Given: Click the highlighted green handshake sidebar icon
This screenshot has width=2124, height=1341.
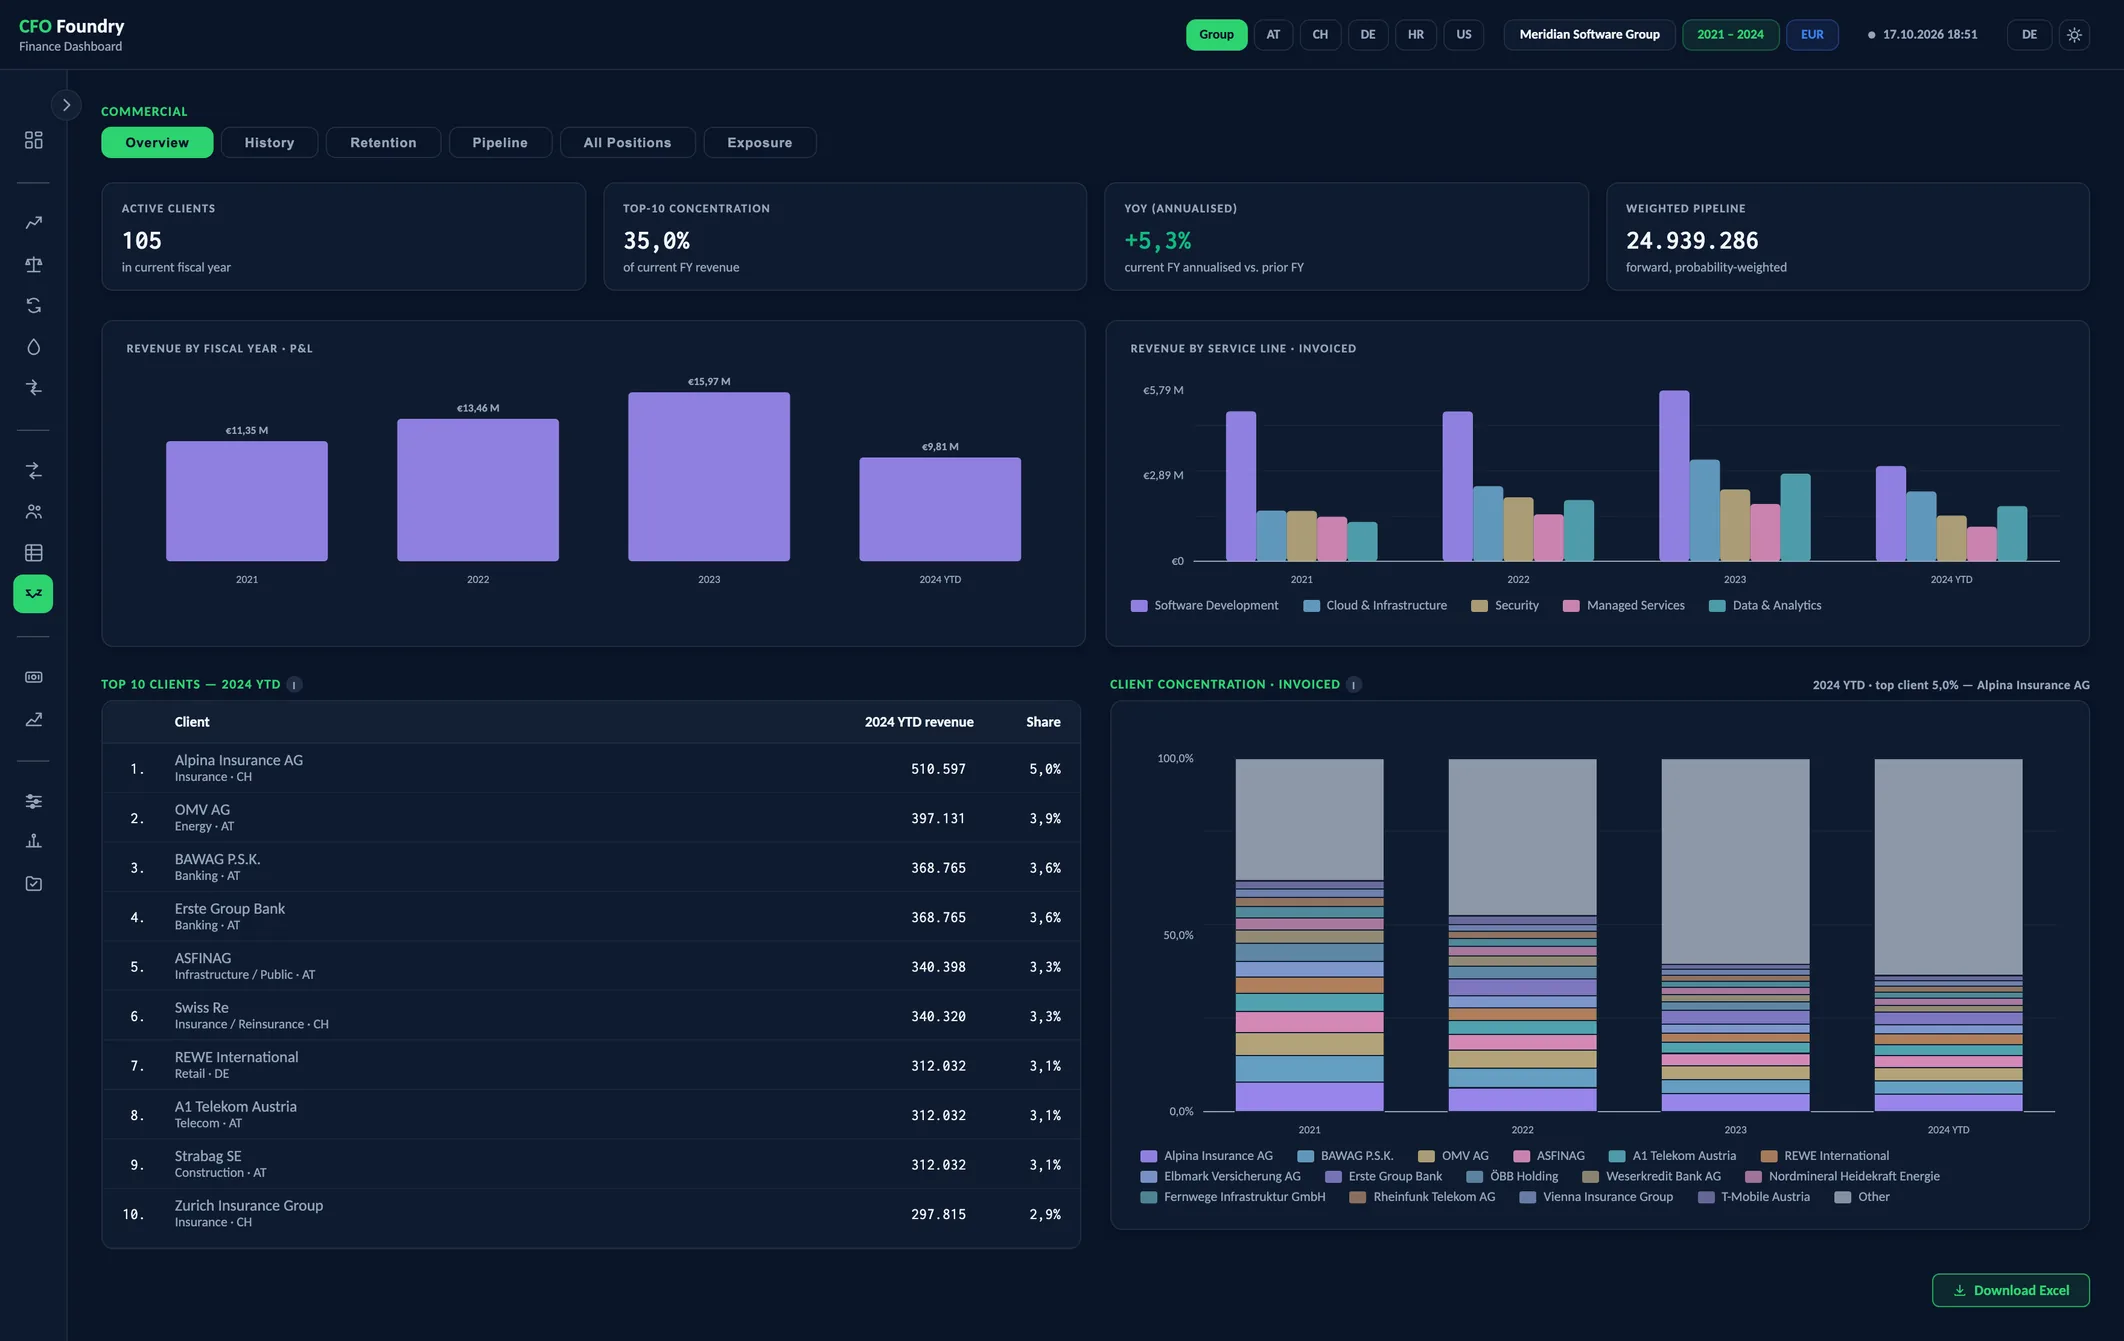Looking at the screenshot, I should point(33,594).
